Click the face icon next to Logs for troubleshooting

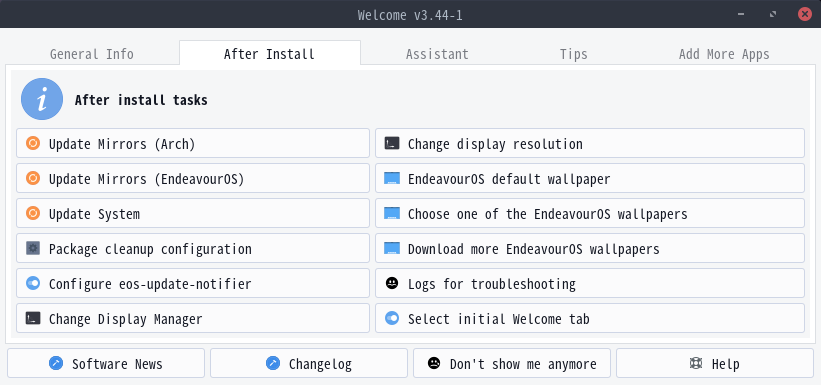click(392, 283)
